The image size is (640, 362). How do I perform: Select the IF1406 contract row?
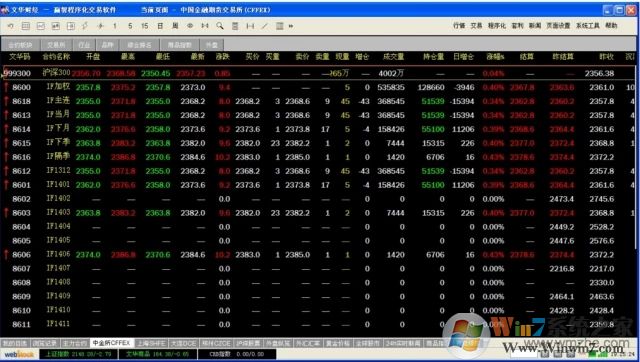coord(318,255)
